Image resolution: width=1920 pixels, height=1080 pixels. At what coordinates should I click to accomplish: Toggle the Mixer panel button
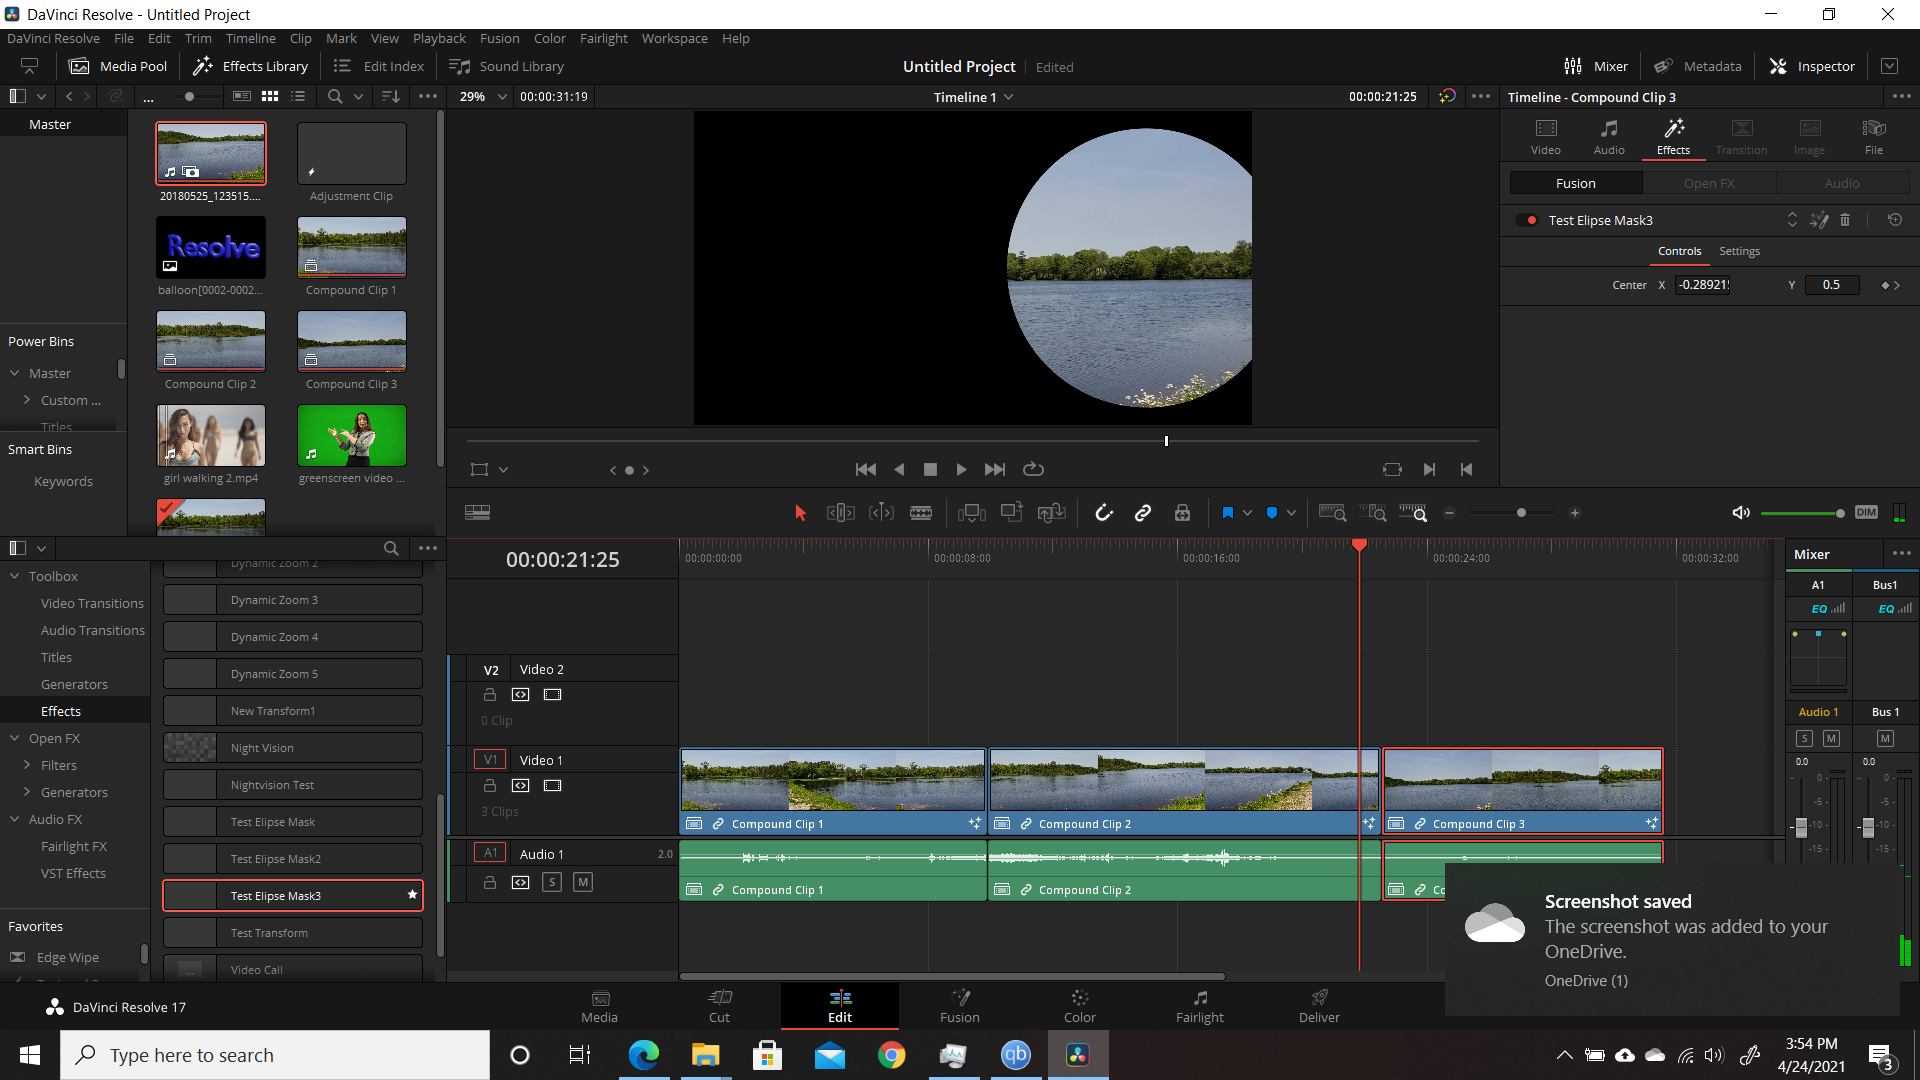(x=1596, y=66)
